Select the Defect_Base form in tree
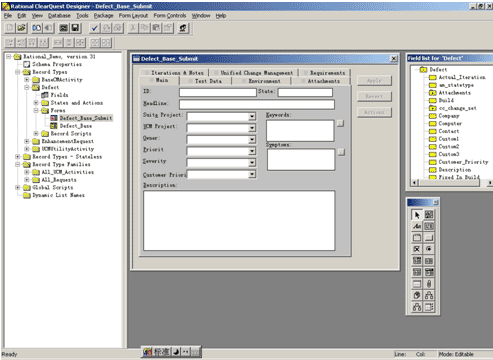493x360 pixels. click(76, 126)
